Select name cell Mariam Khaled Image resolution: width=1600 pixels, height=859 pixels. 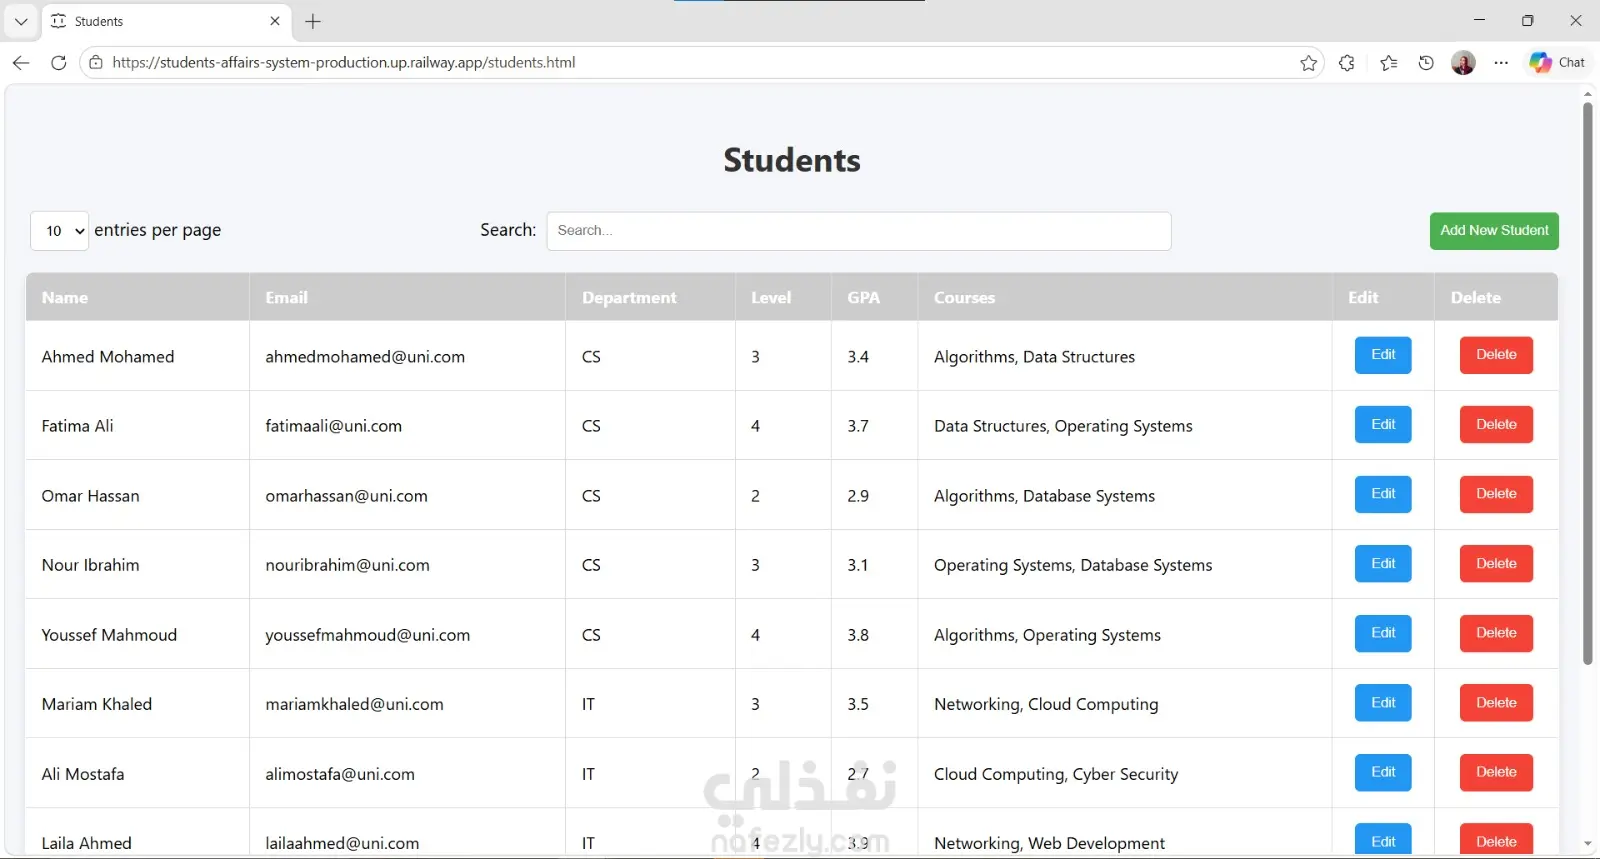[x=97, y=704]
